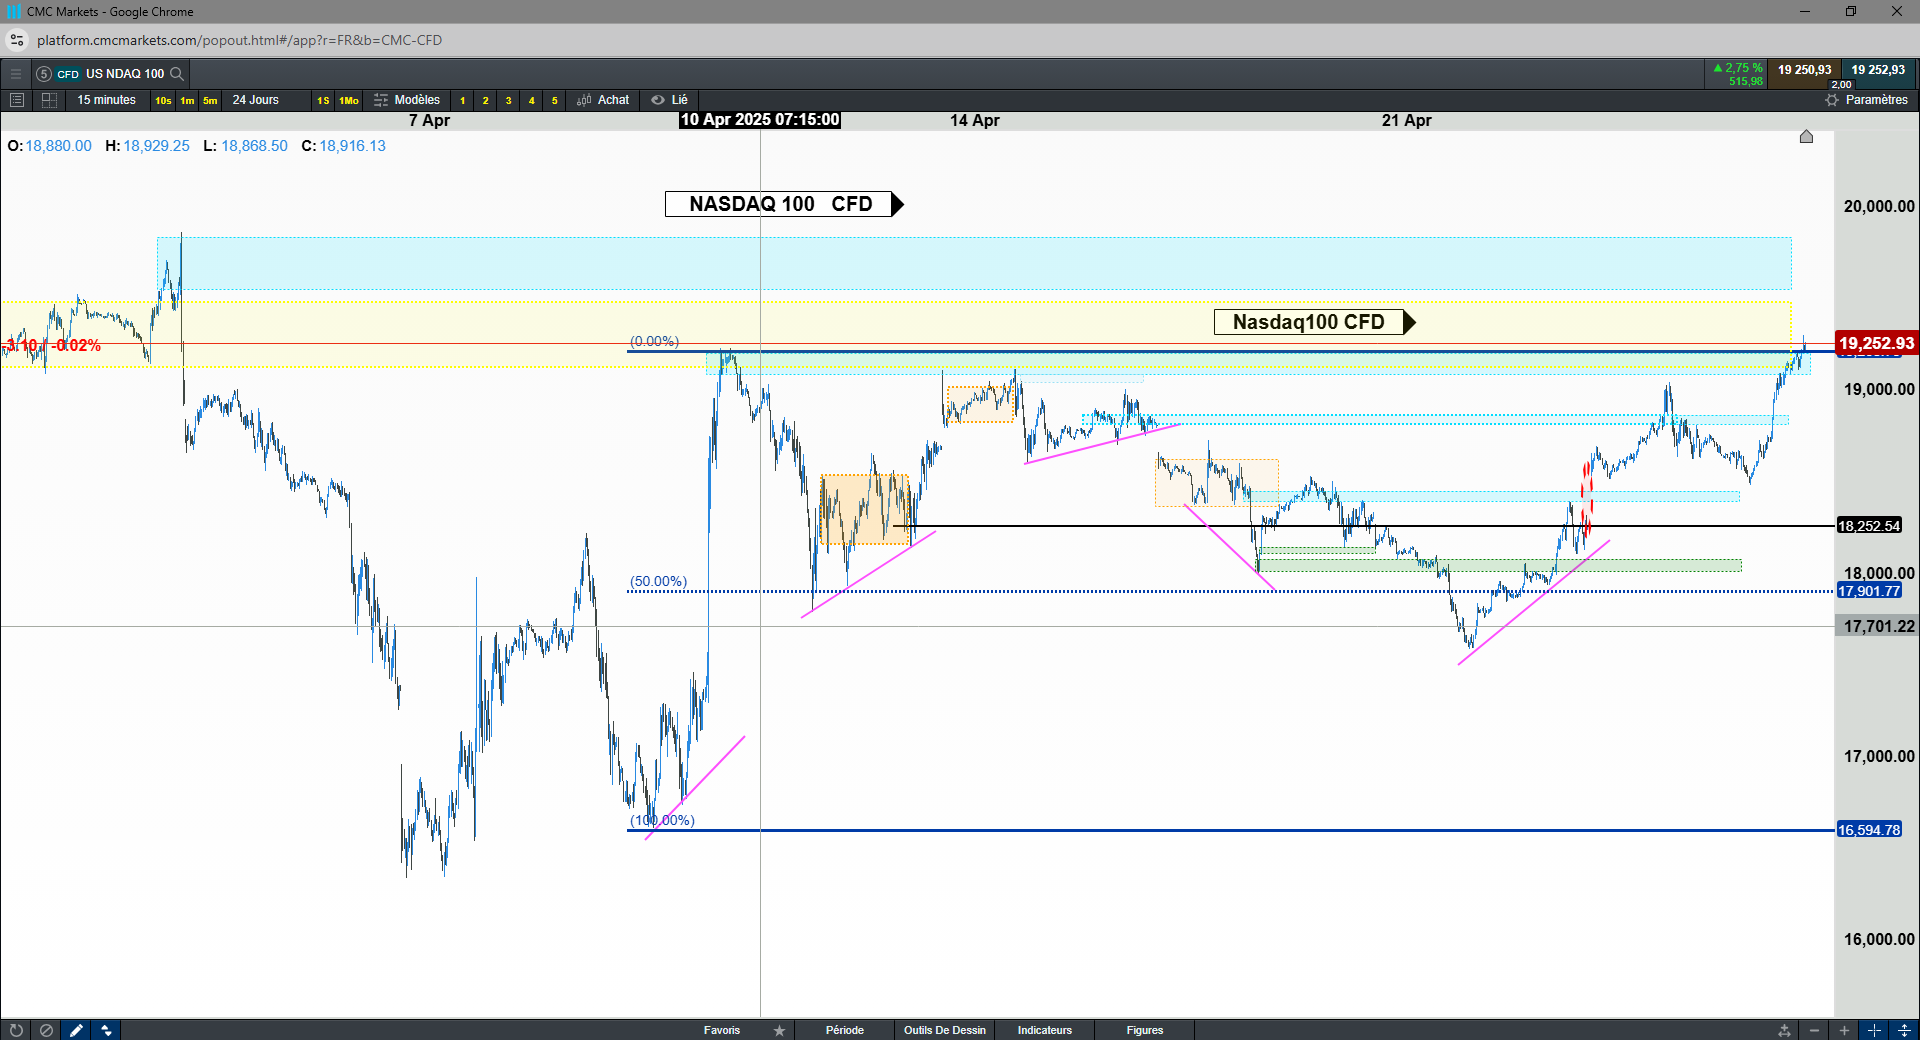Click the Modèles sliders icon

(381, 100)
